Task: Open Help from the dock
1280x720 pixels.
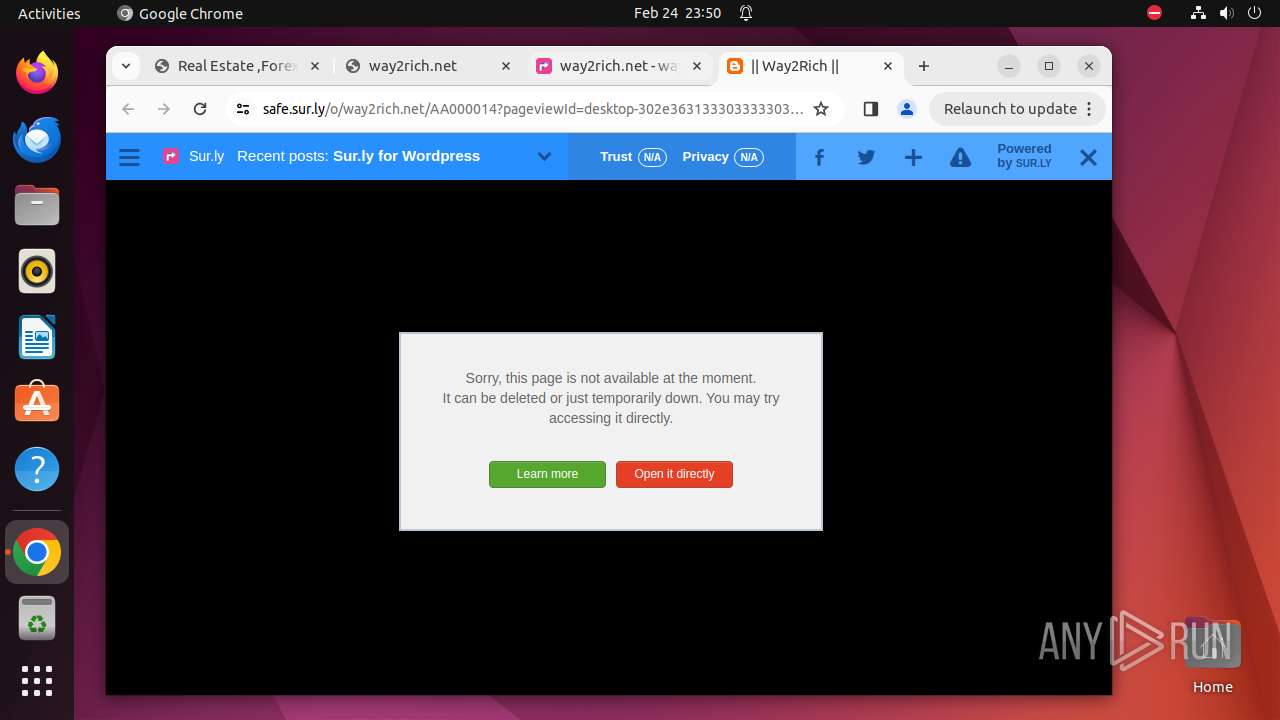Action: (37, 469)
